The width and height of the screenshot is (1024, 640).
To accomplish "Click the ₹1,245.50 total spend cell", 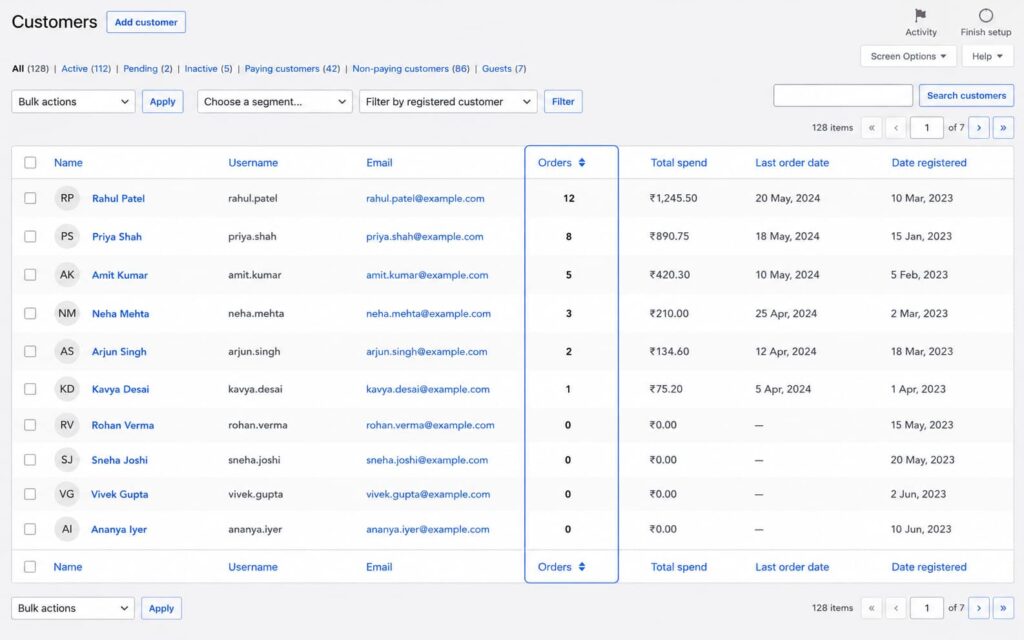I will coord(673,198).
